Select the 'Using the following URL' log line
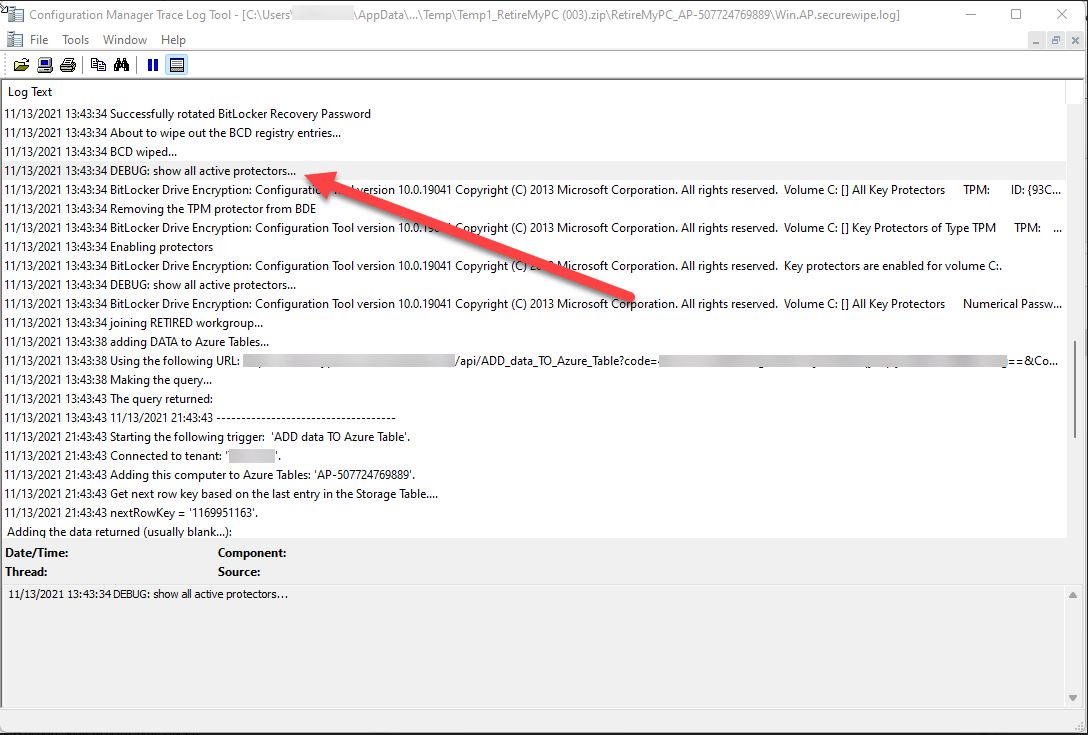The width and height of the screenshot is (1088, 735). pos(534,361)
